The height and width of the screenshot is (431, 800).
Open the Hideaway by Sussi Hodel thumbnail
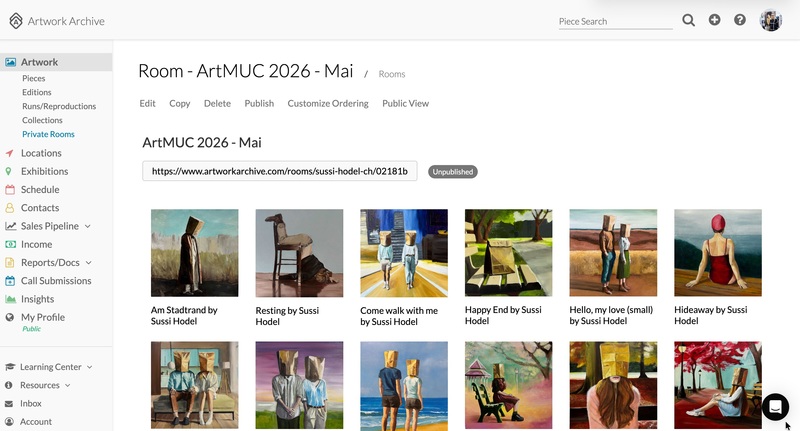coord(718,252)
